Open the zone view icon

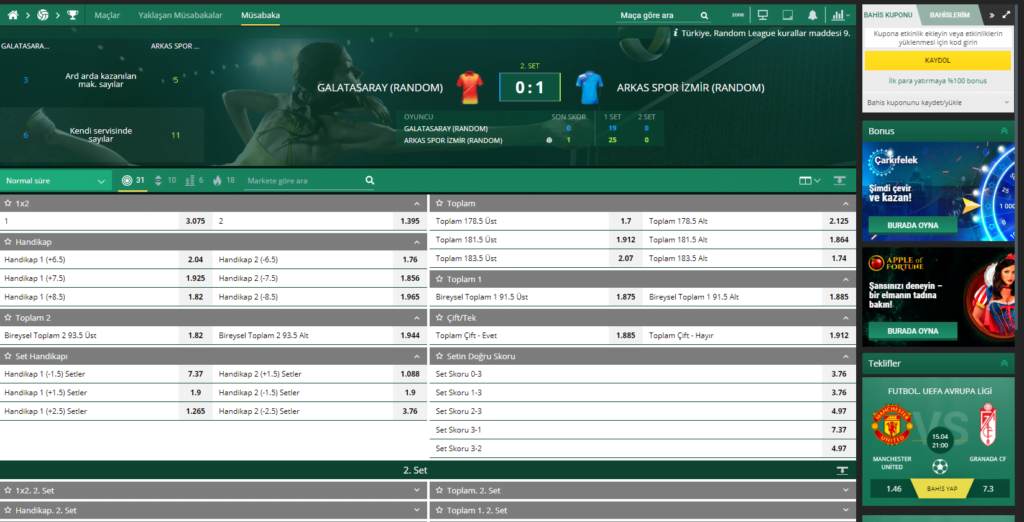(x=738, y=14)
